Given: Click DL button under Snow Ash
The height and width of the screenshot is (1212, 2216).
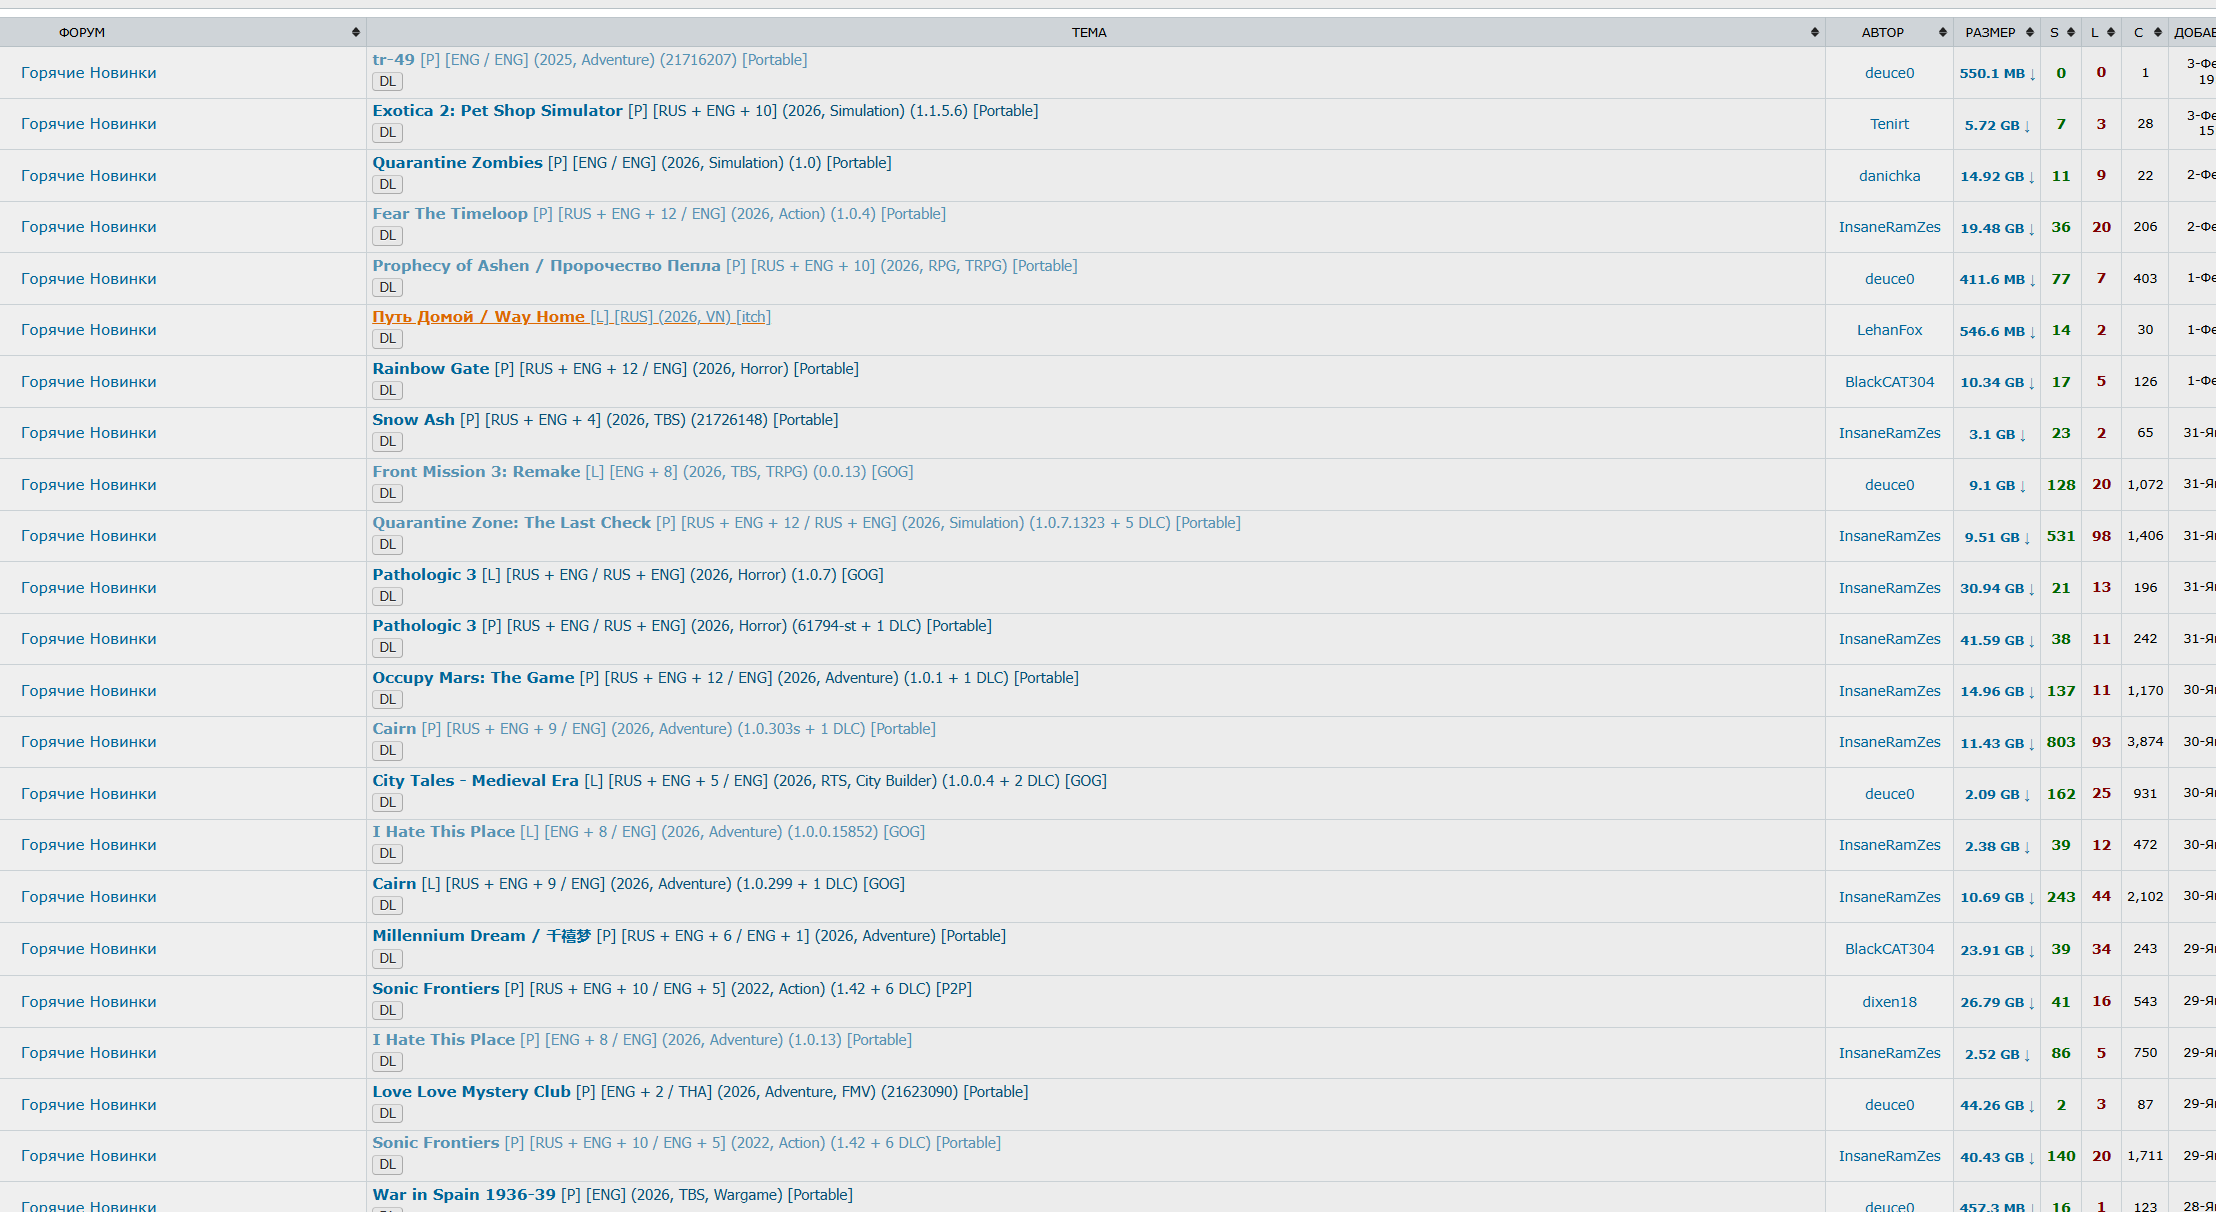Looking at the screenshot, I should tap(387, 441).
